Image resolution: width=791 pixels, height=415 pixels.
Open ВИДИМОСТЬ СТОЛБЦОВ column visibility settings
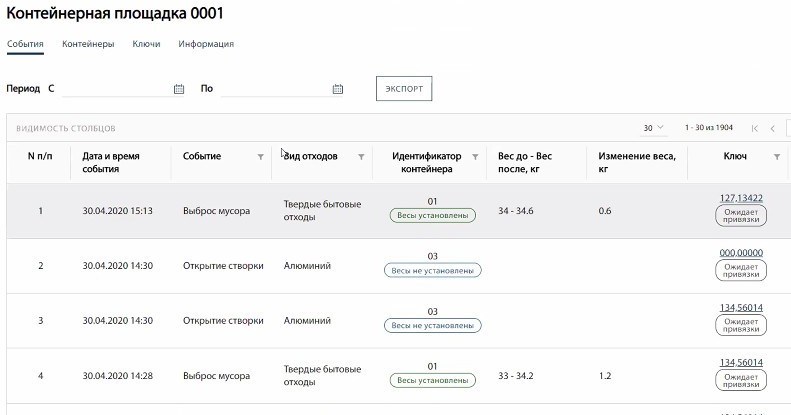tap(66, 128)
